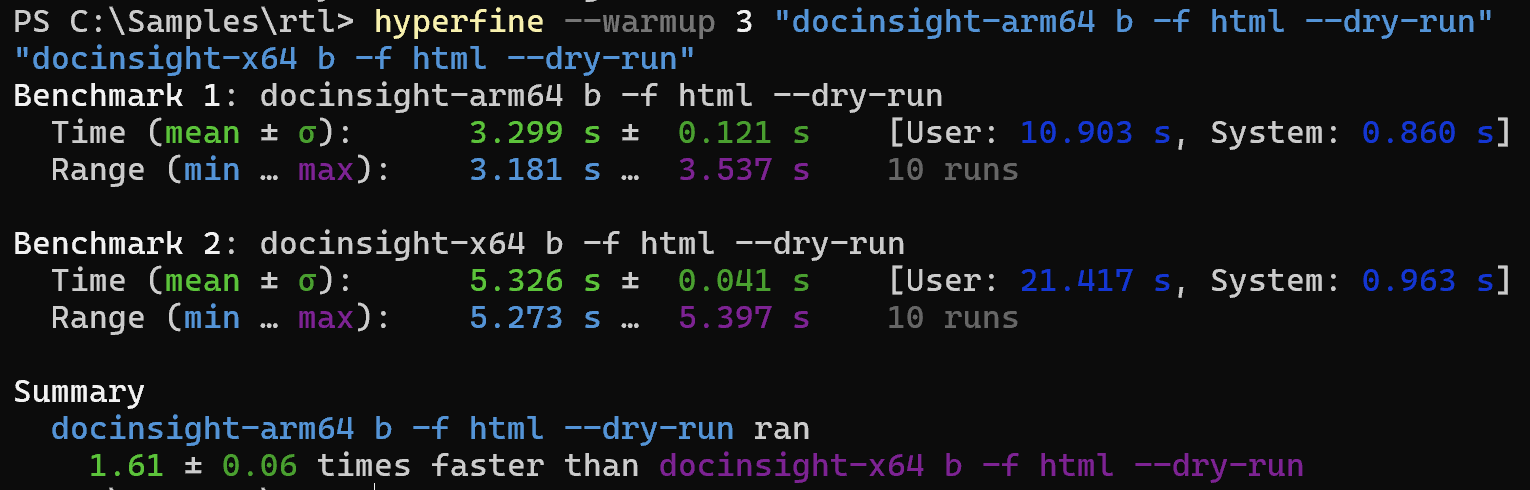1530x490 pixels.
Task: Click the Summary heading
Action: pos(79,391)
